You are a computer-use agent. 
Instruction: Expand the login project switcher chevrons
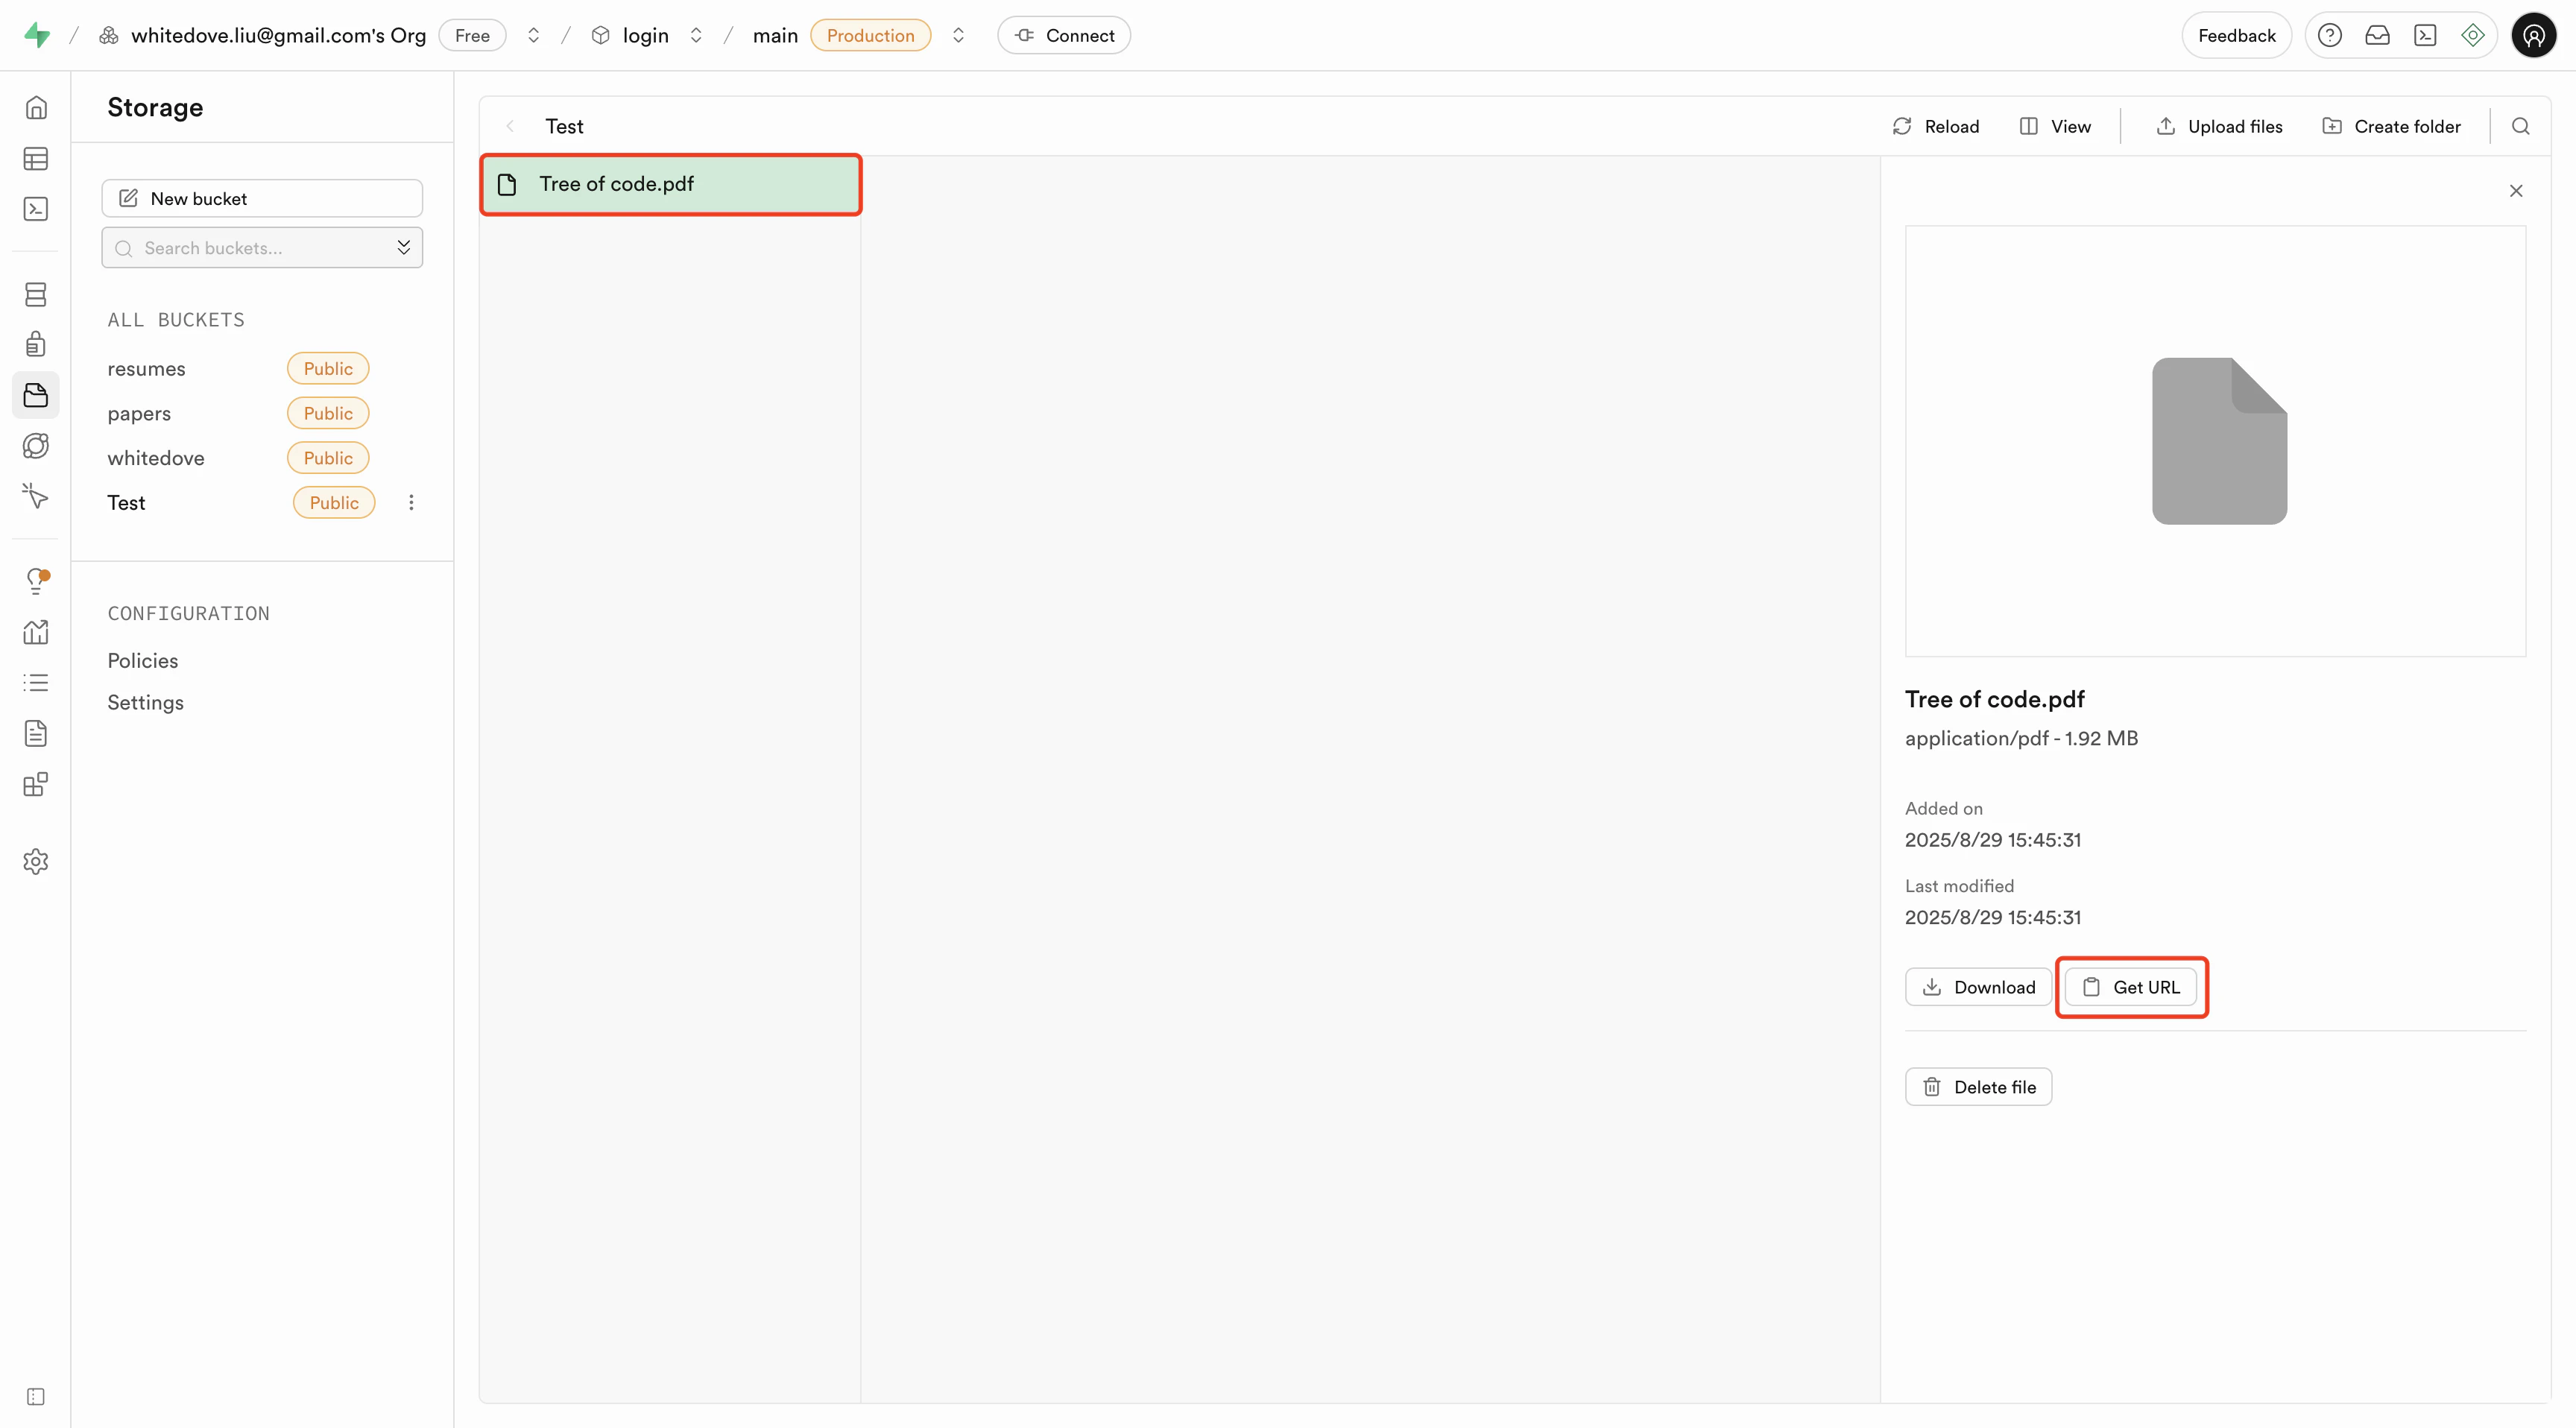[x=696, y=36]
